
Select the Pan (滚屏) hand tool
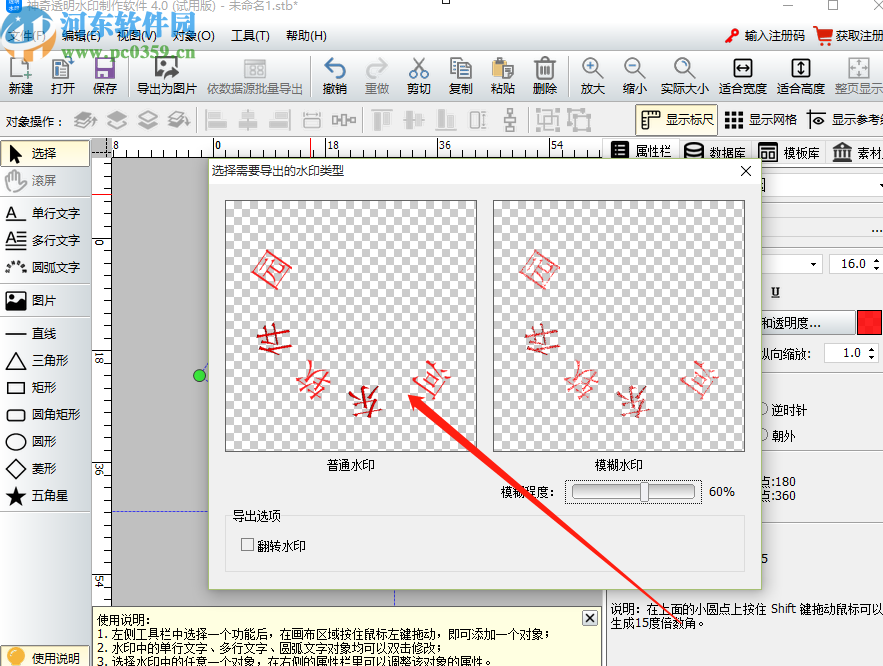[45, 180]
